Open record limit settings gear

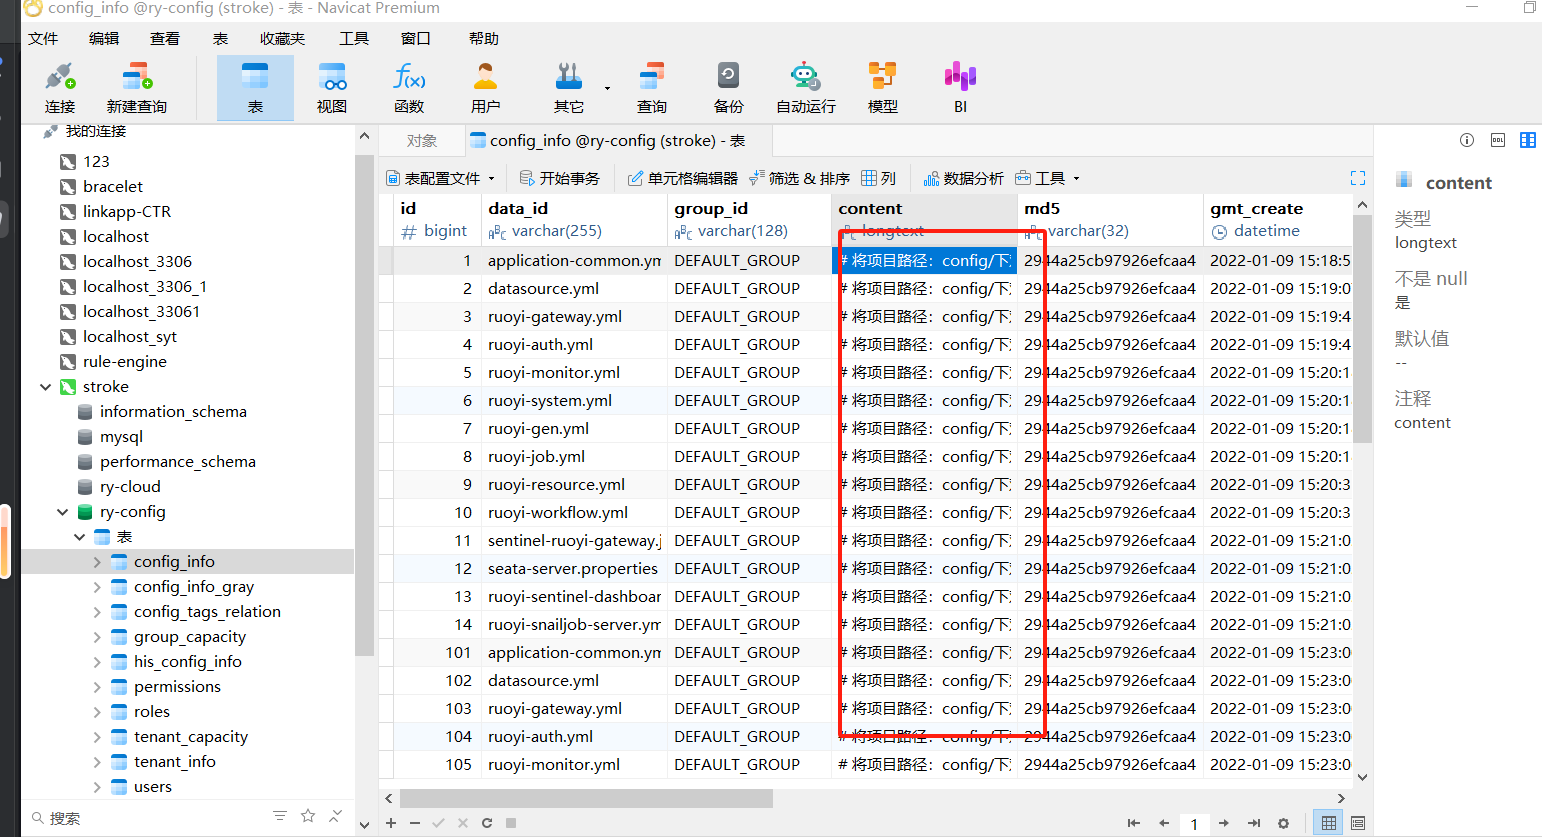point(1284,823)
